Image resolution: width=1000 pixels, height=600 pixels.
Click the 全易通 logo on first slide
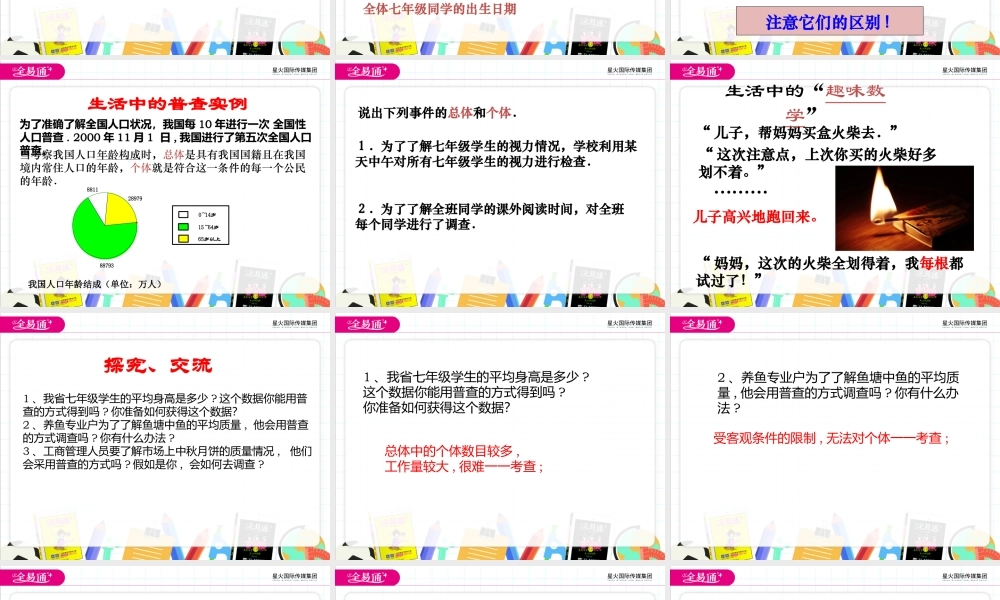tap(32, 72)
